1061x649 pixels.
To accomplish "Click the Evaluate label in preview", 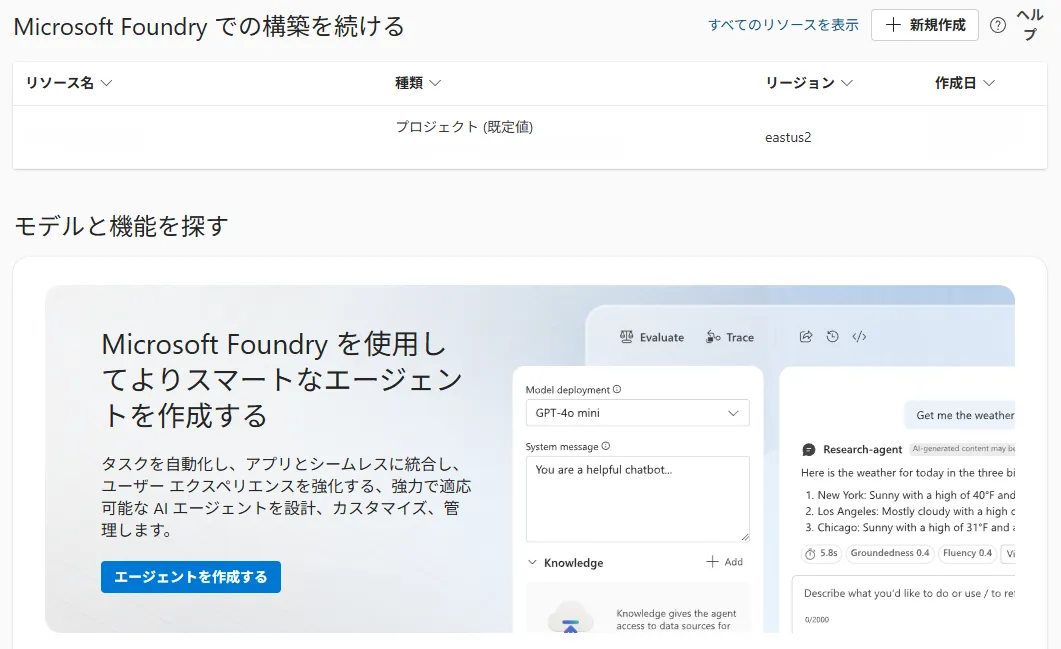I will pos(662,337).
